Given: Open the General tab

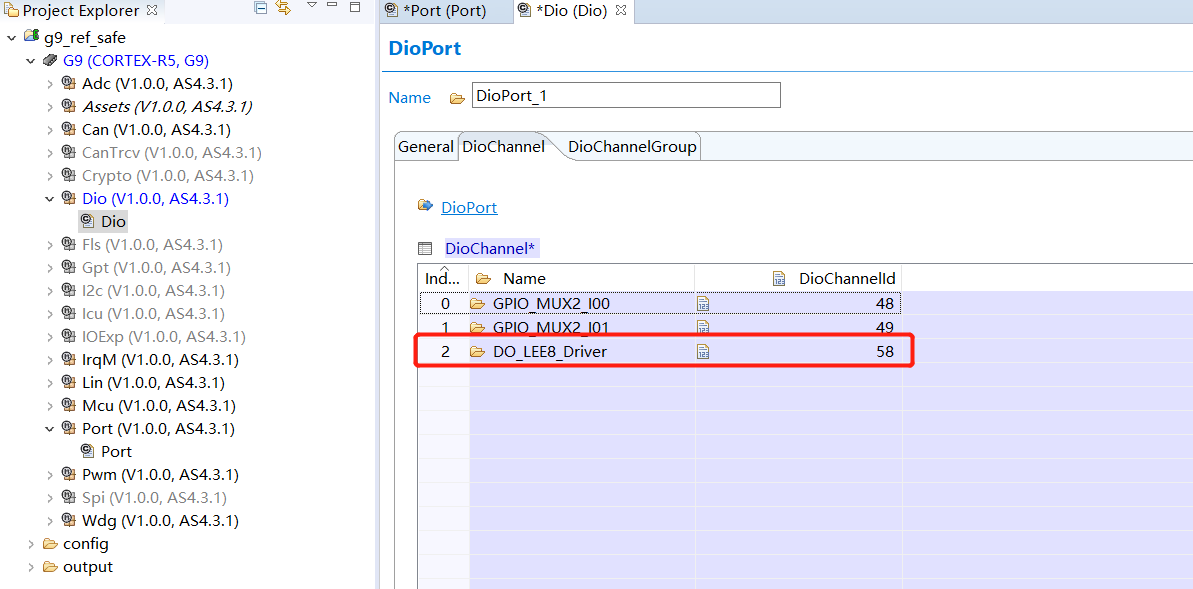Looking at the screenshot, I should [425, 147].
